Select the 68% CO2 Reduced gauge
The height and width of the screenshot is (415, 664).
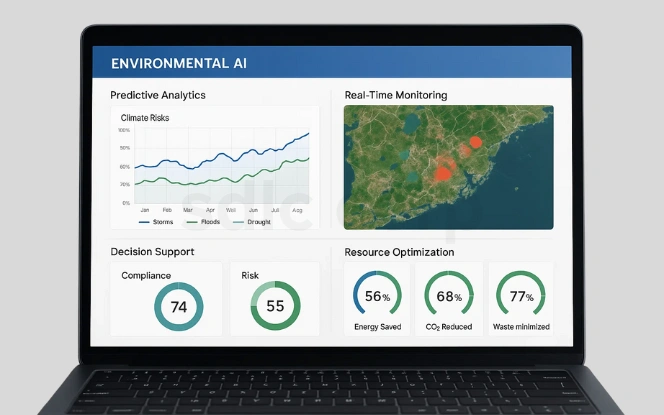pyautogui.click(x=442, y=296)
